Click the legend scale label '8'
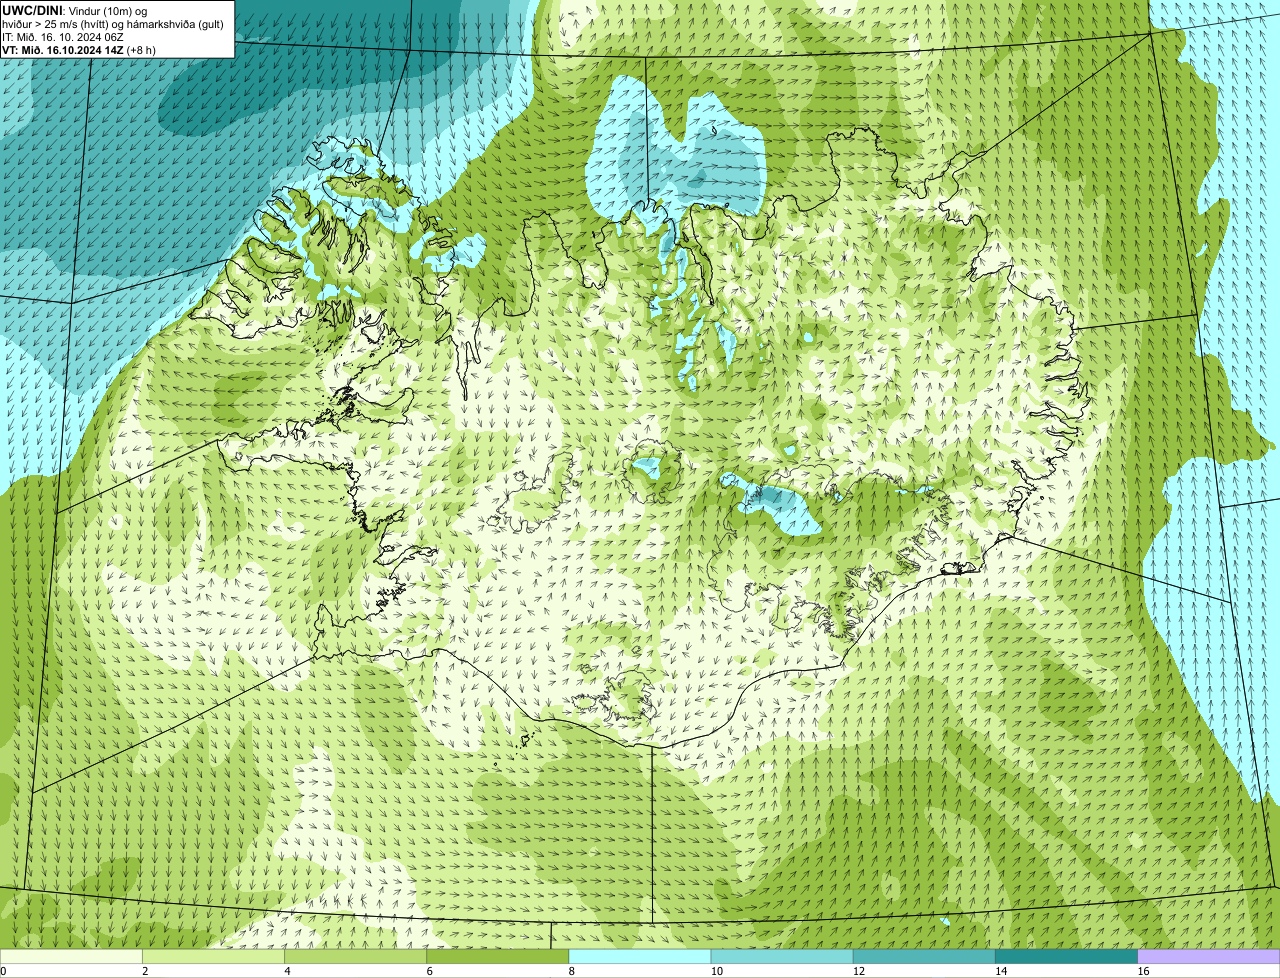 [572, 971]
